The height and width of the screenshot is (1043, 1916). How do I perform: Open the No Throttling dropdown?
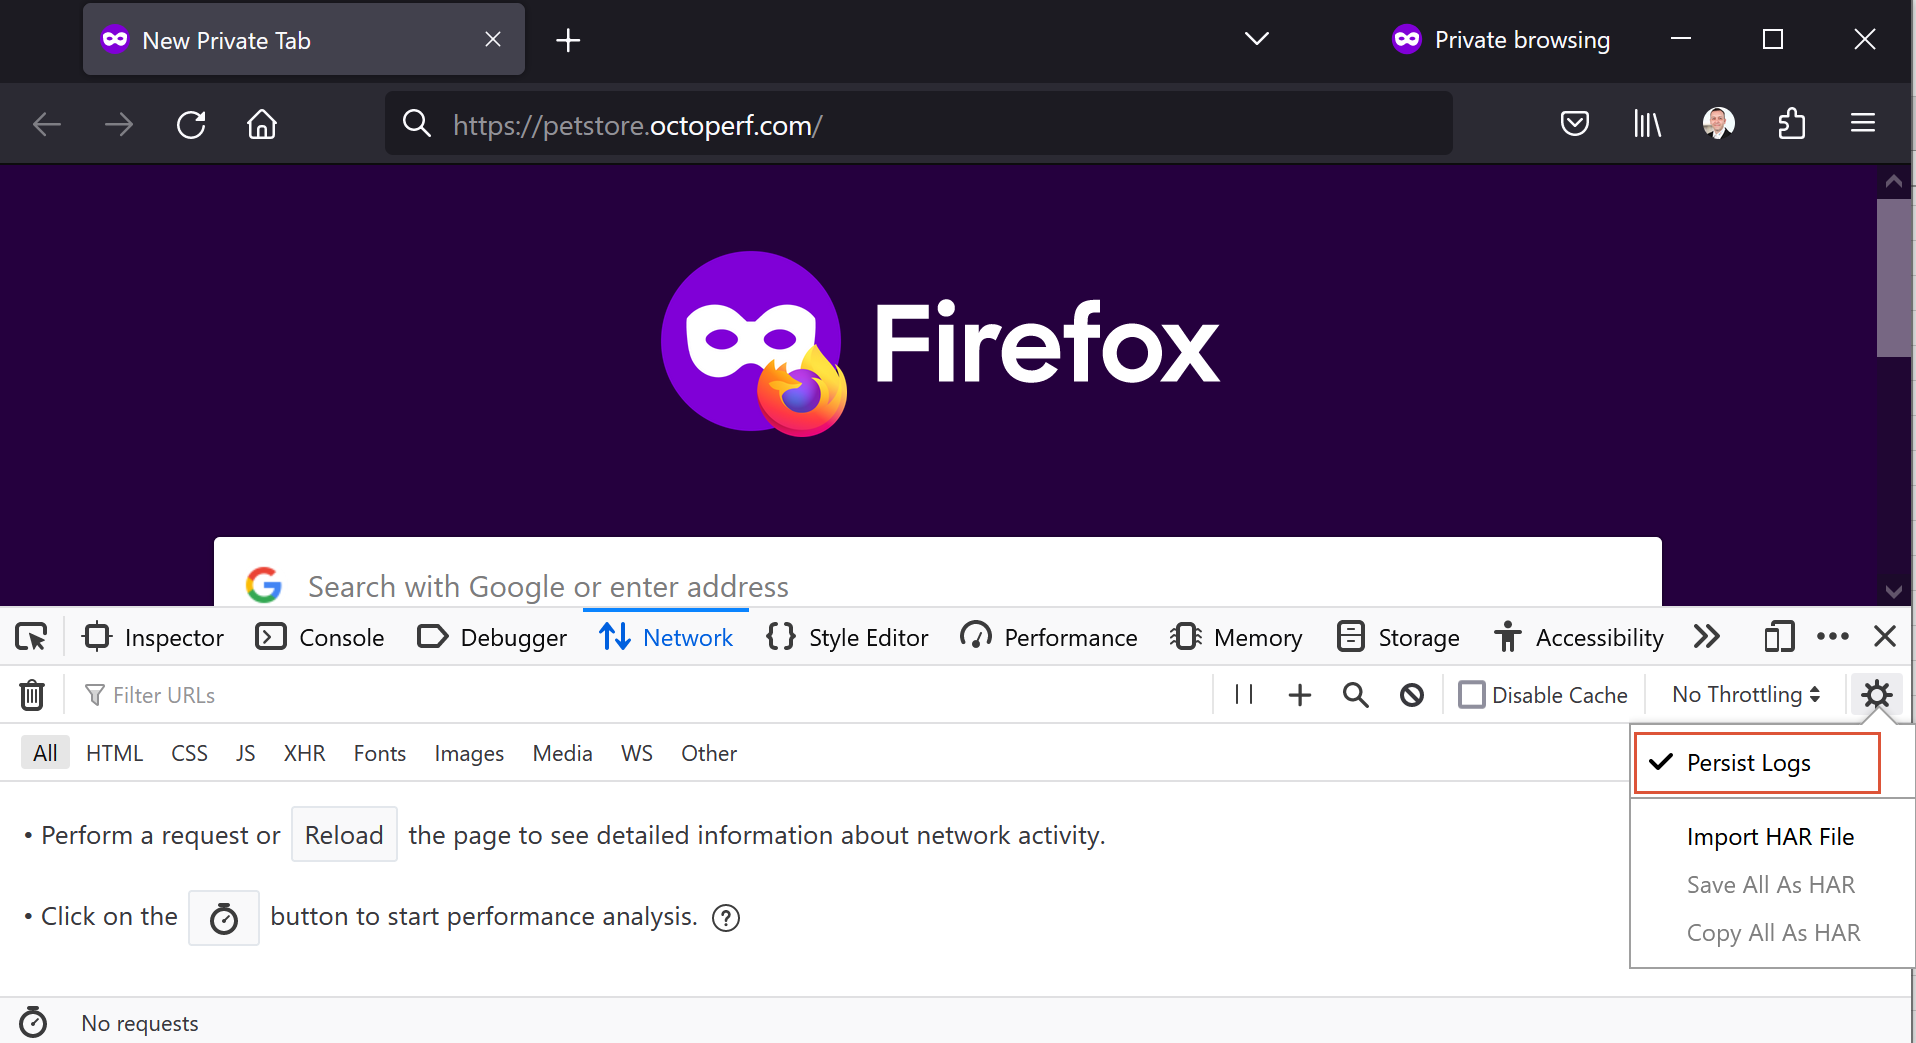[1746, 695]
